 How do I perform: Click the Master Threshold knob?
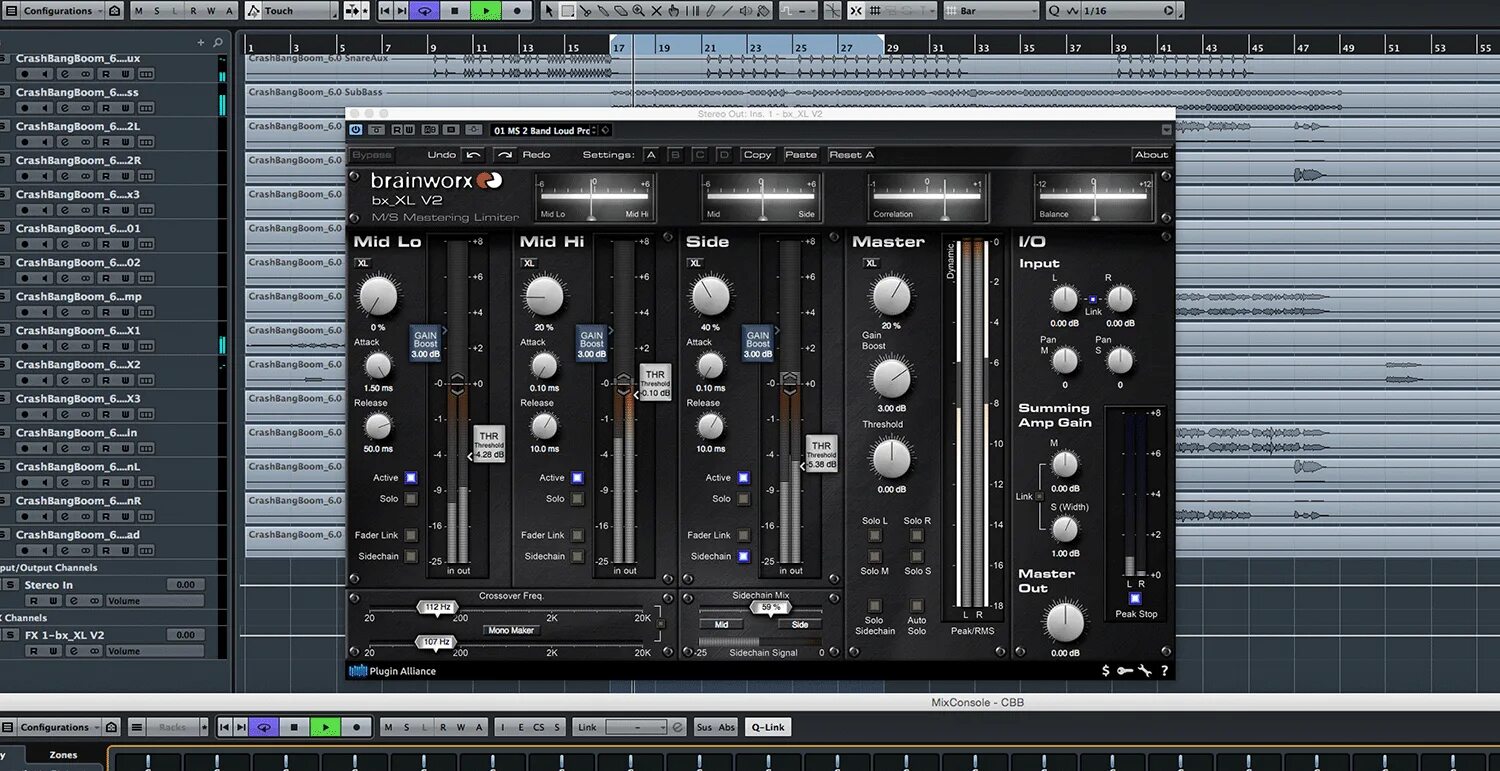click(890, 458)
